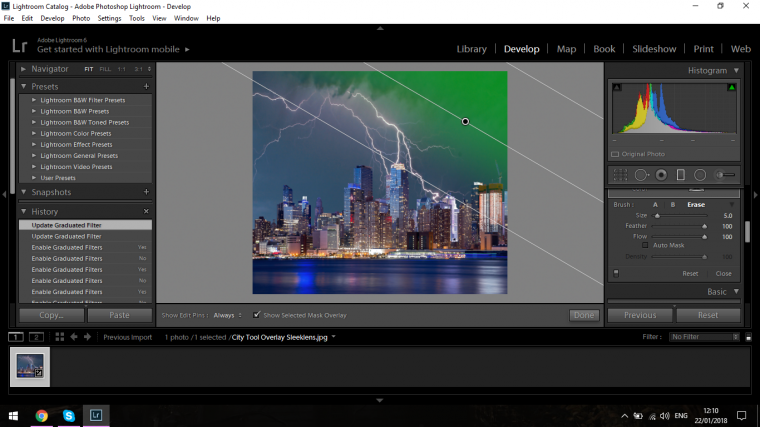Viewport: 760px width, 427px height.
Task: Select brush B
Action: tap(673, 205)
